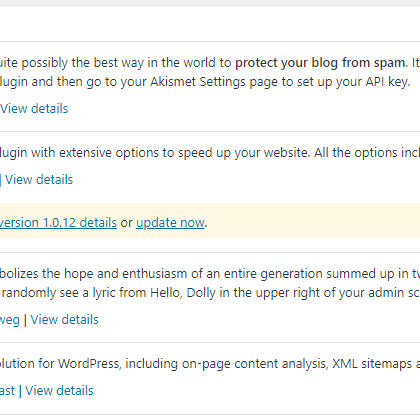View details for the WordPress SEO plugin
Viewport: 420px width, 416px height.
coord(59,391)
